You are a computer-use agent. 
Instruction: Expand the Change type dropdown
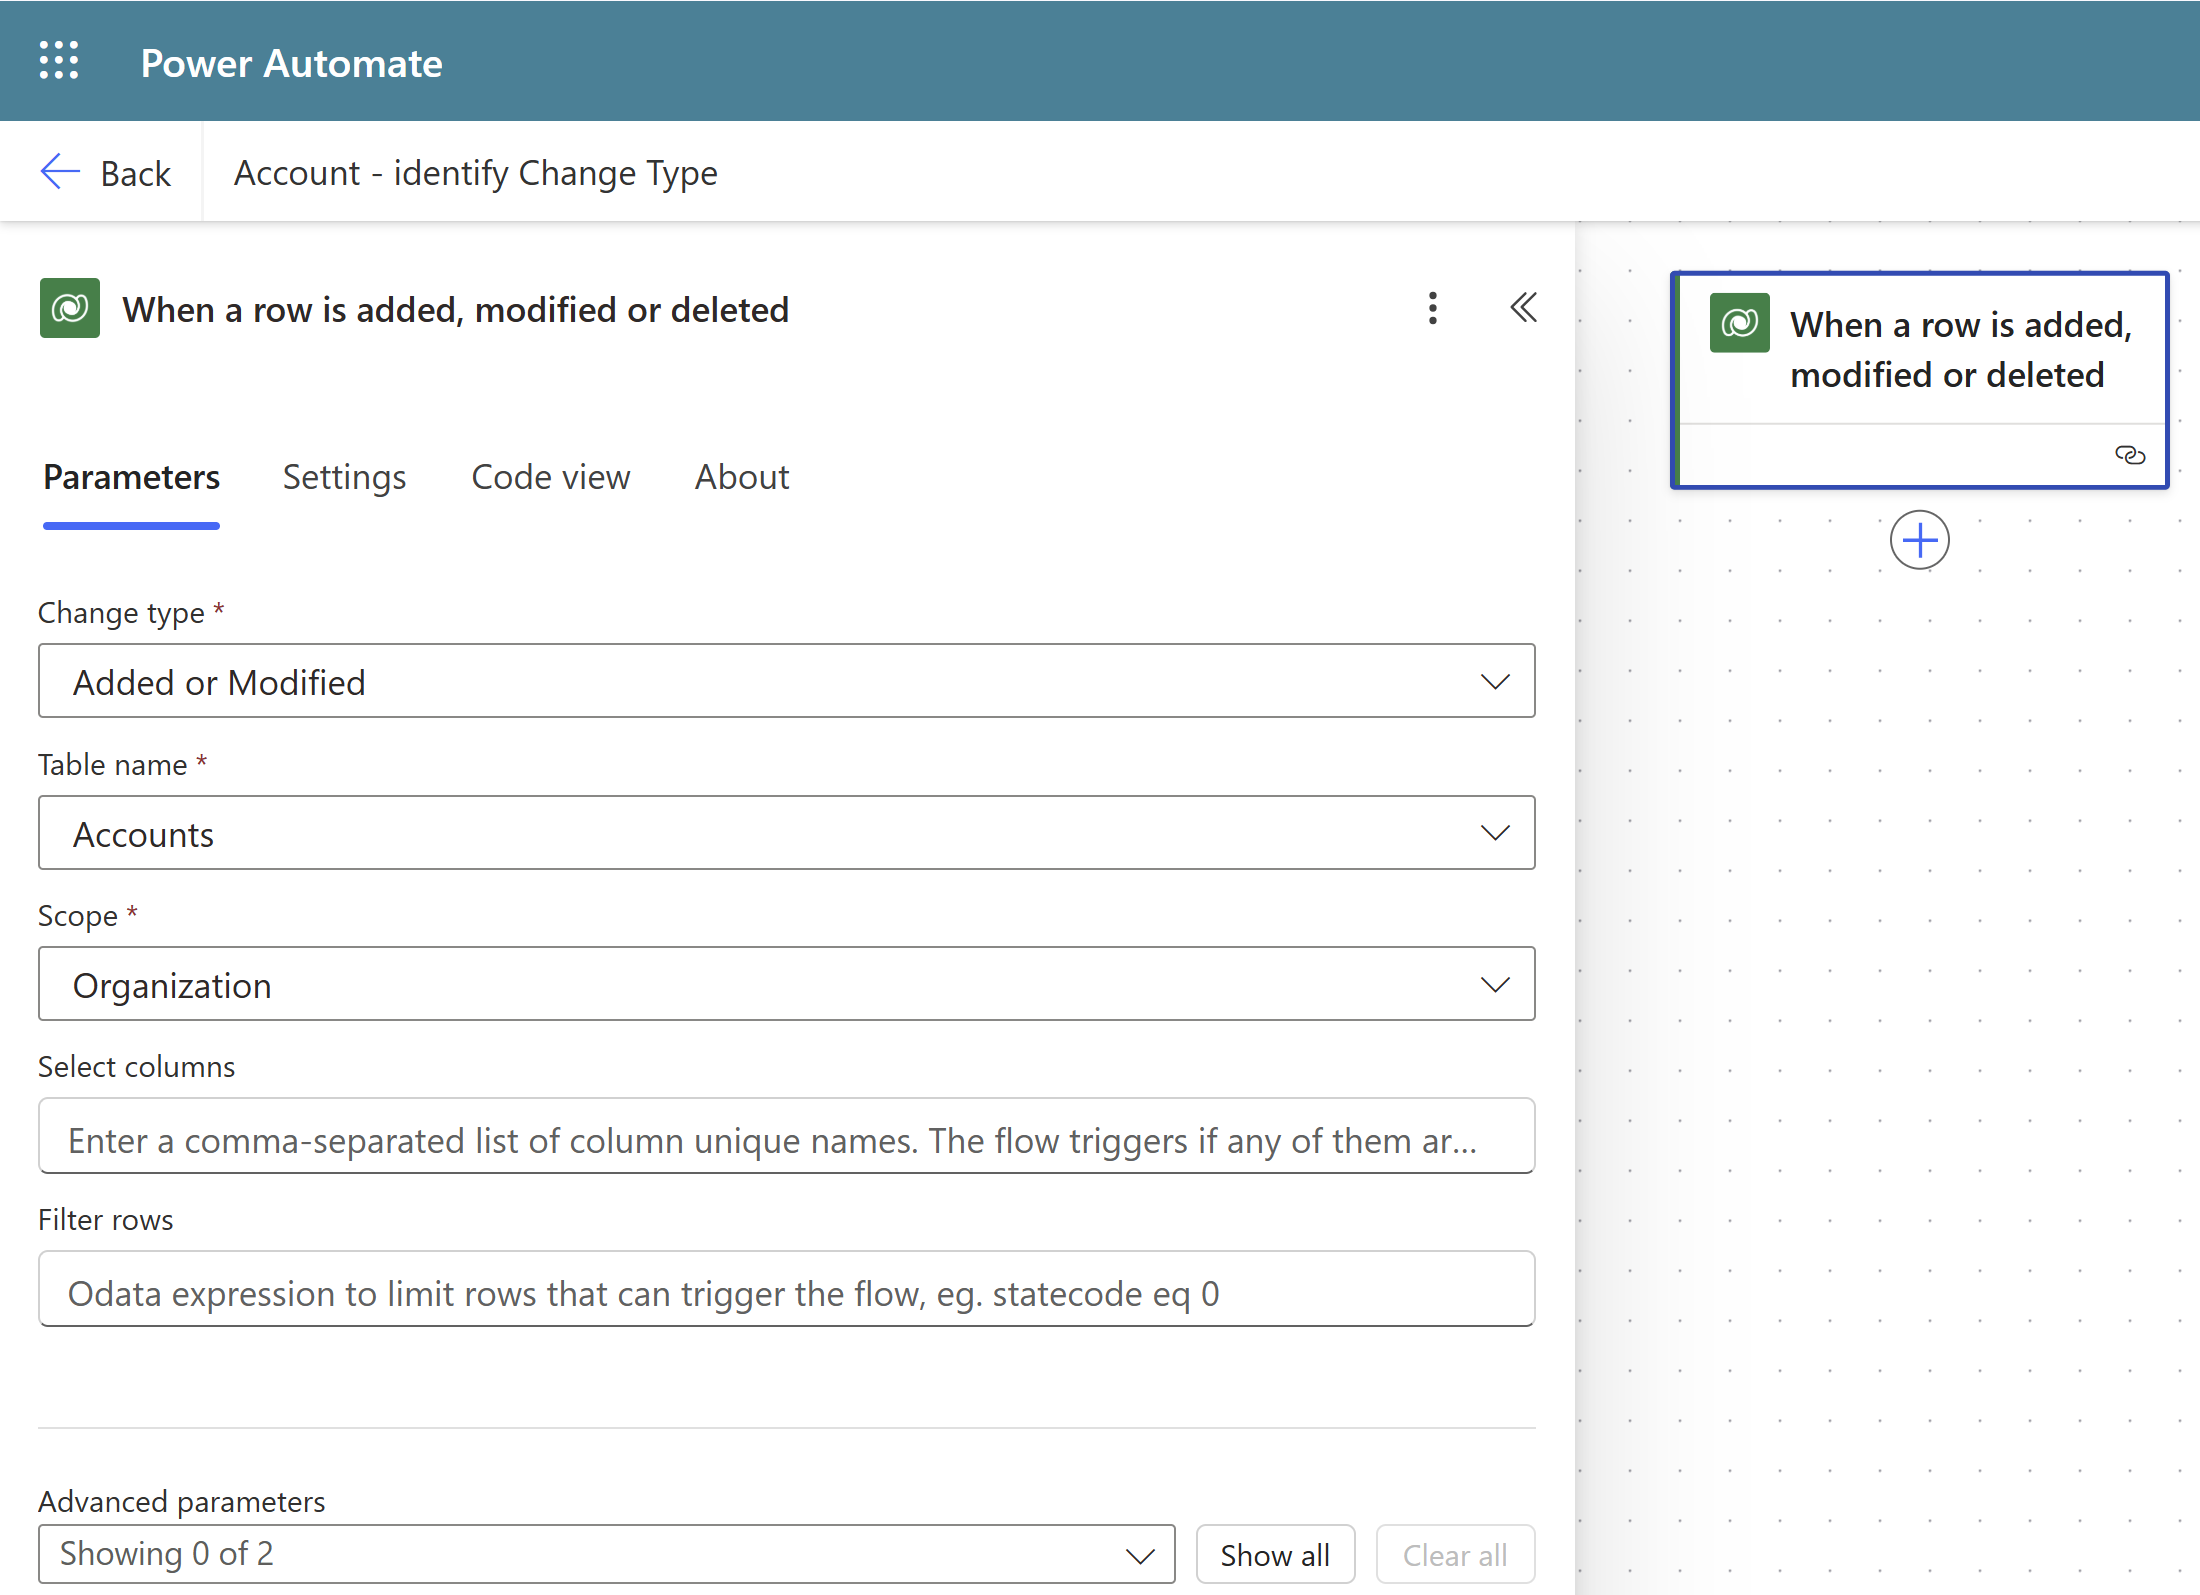point(787,681)
